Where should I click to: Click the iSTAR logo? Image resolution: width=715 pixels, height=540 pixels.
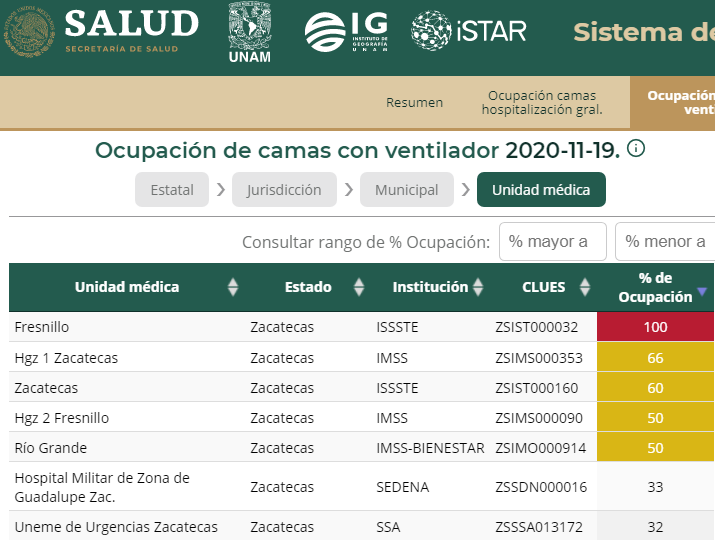pyautogui.click(x=468, y=31)
